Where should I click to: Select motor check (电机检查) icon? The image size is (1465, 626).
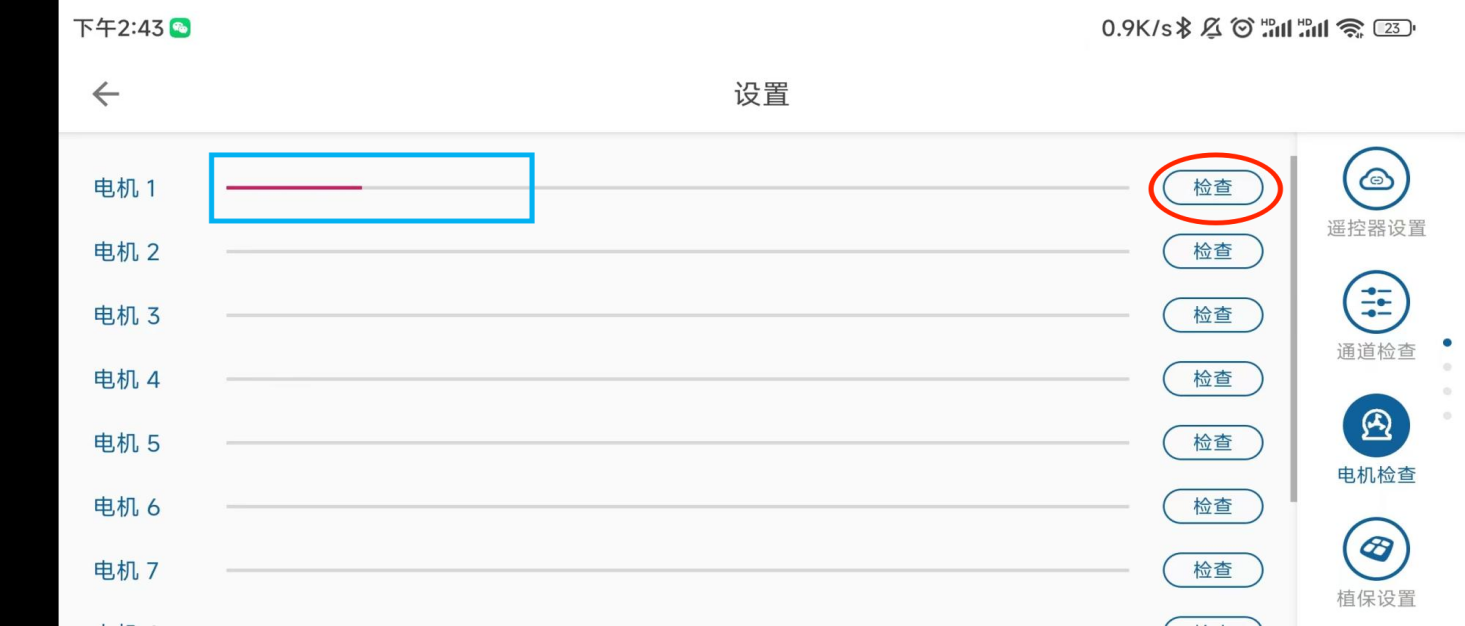[1376, 427]
